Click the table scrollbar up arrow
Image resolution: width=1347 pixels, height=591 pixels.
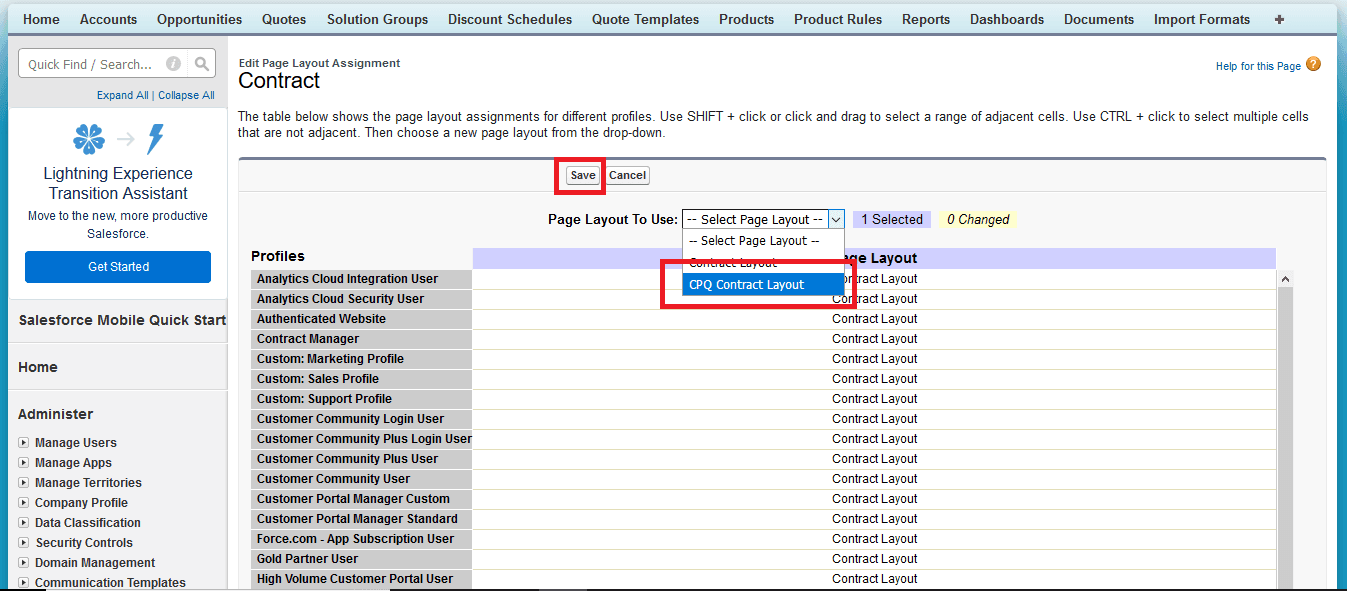1285,280
